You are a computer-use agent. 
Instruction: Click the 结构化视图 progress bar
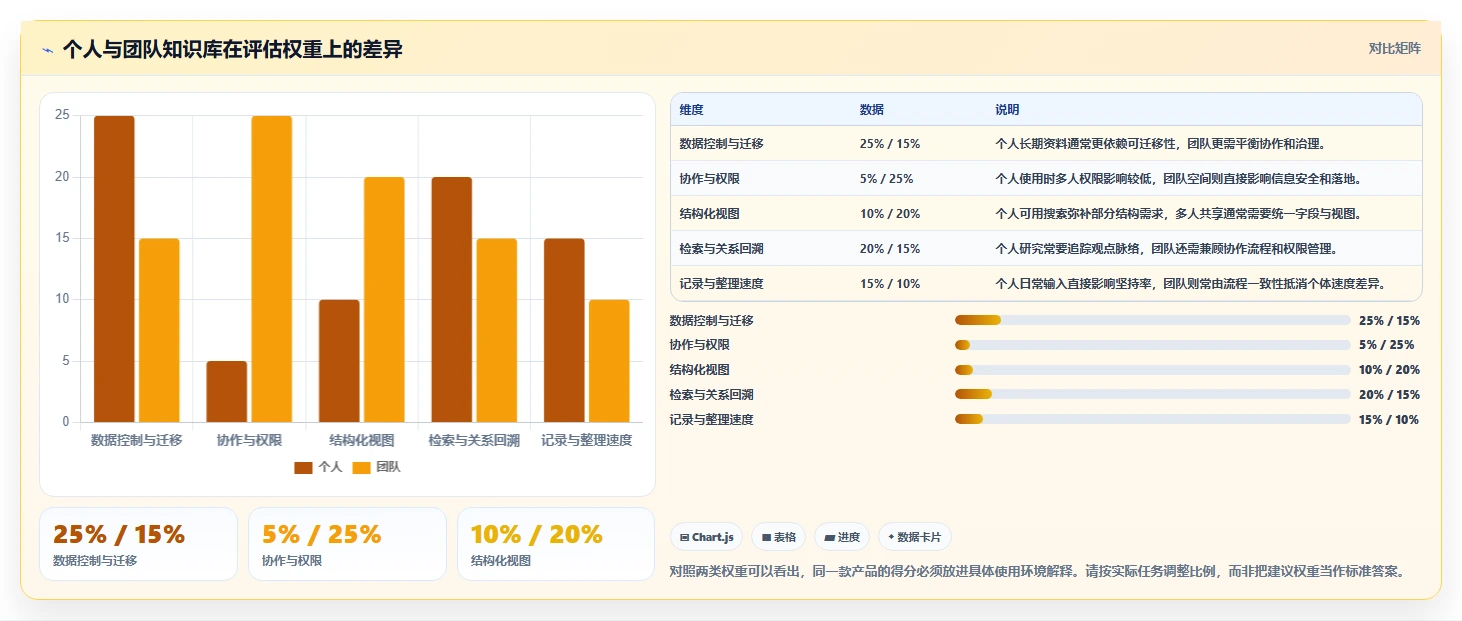[1152, 370]
